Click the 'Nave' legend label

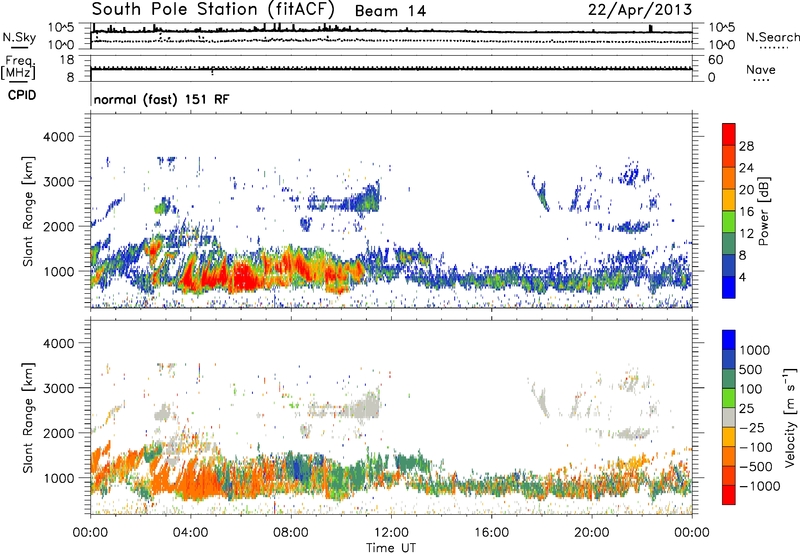coord(761,69)
